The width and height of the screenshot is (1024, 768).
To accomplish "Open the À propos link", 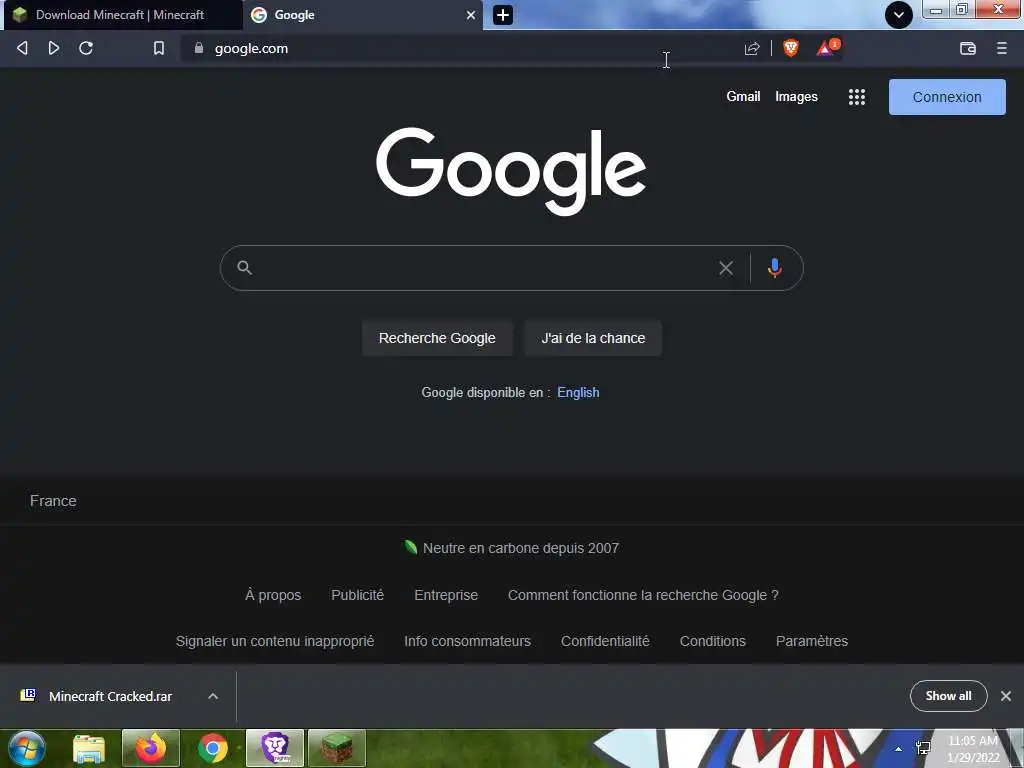I will [273, 596].
